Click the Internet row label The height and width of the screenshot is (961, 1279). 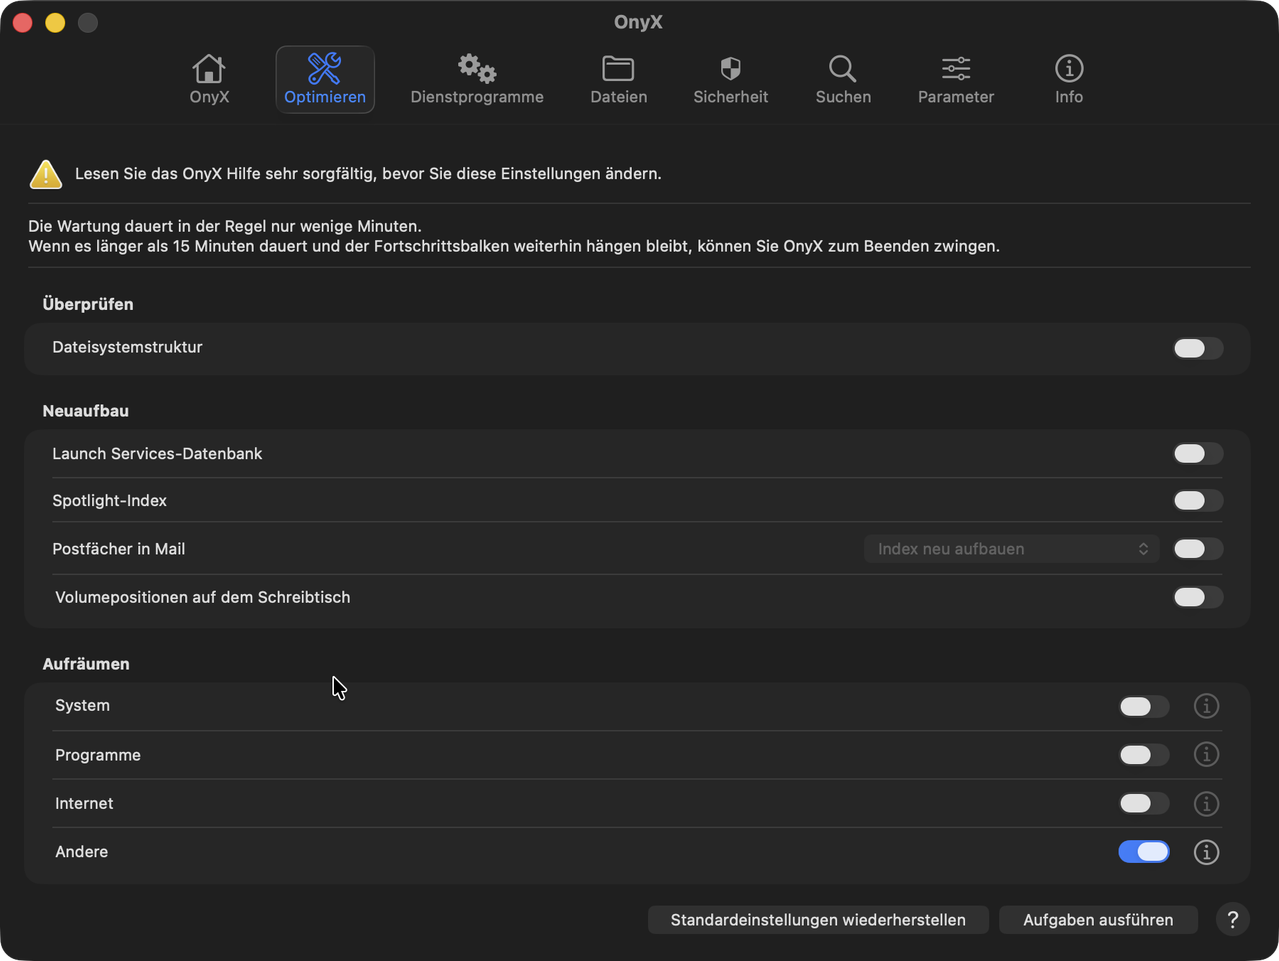84,803
